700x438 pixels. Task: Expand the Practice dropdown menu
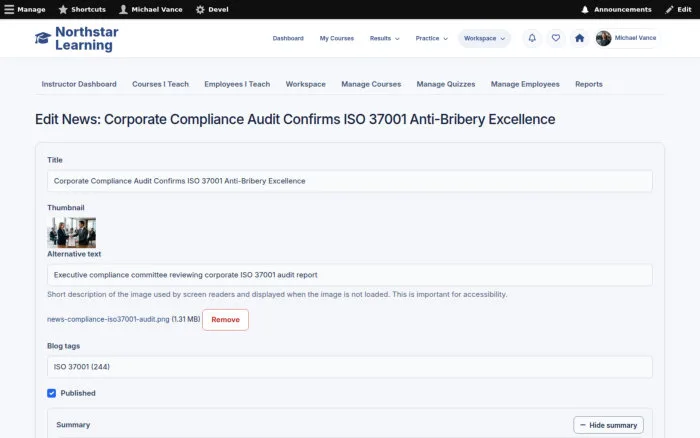[x=431, y=38]
